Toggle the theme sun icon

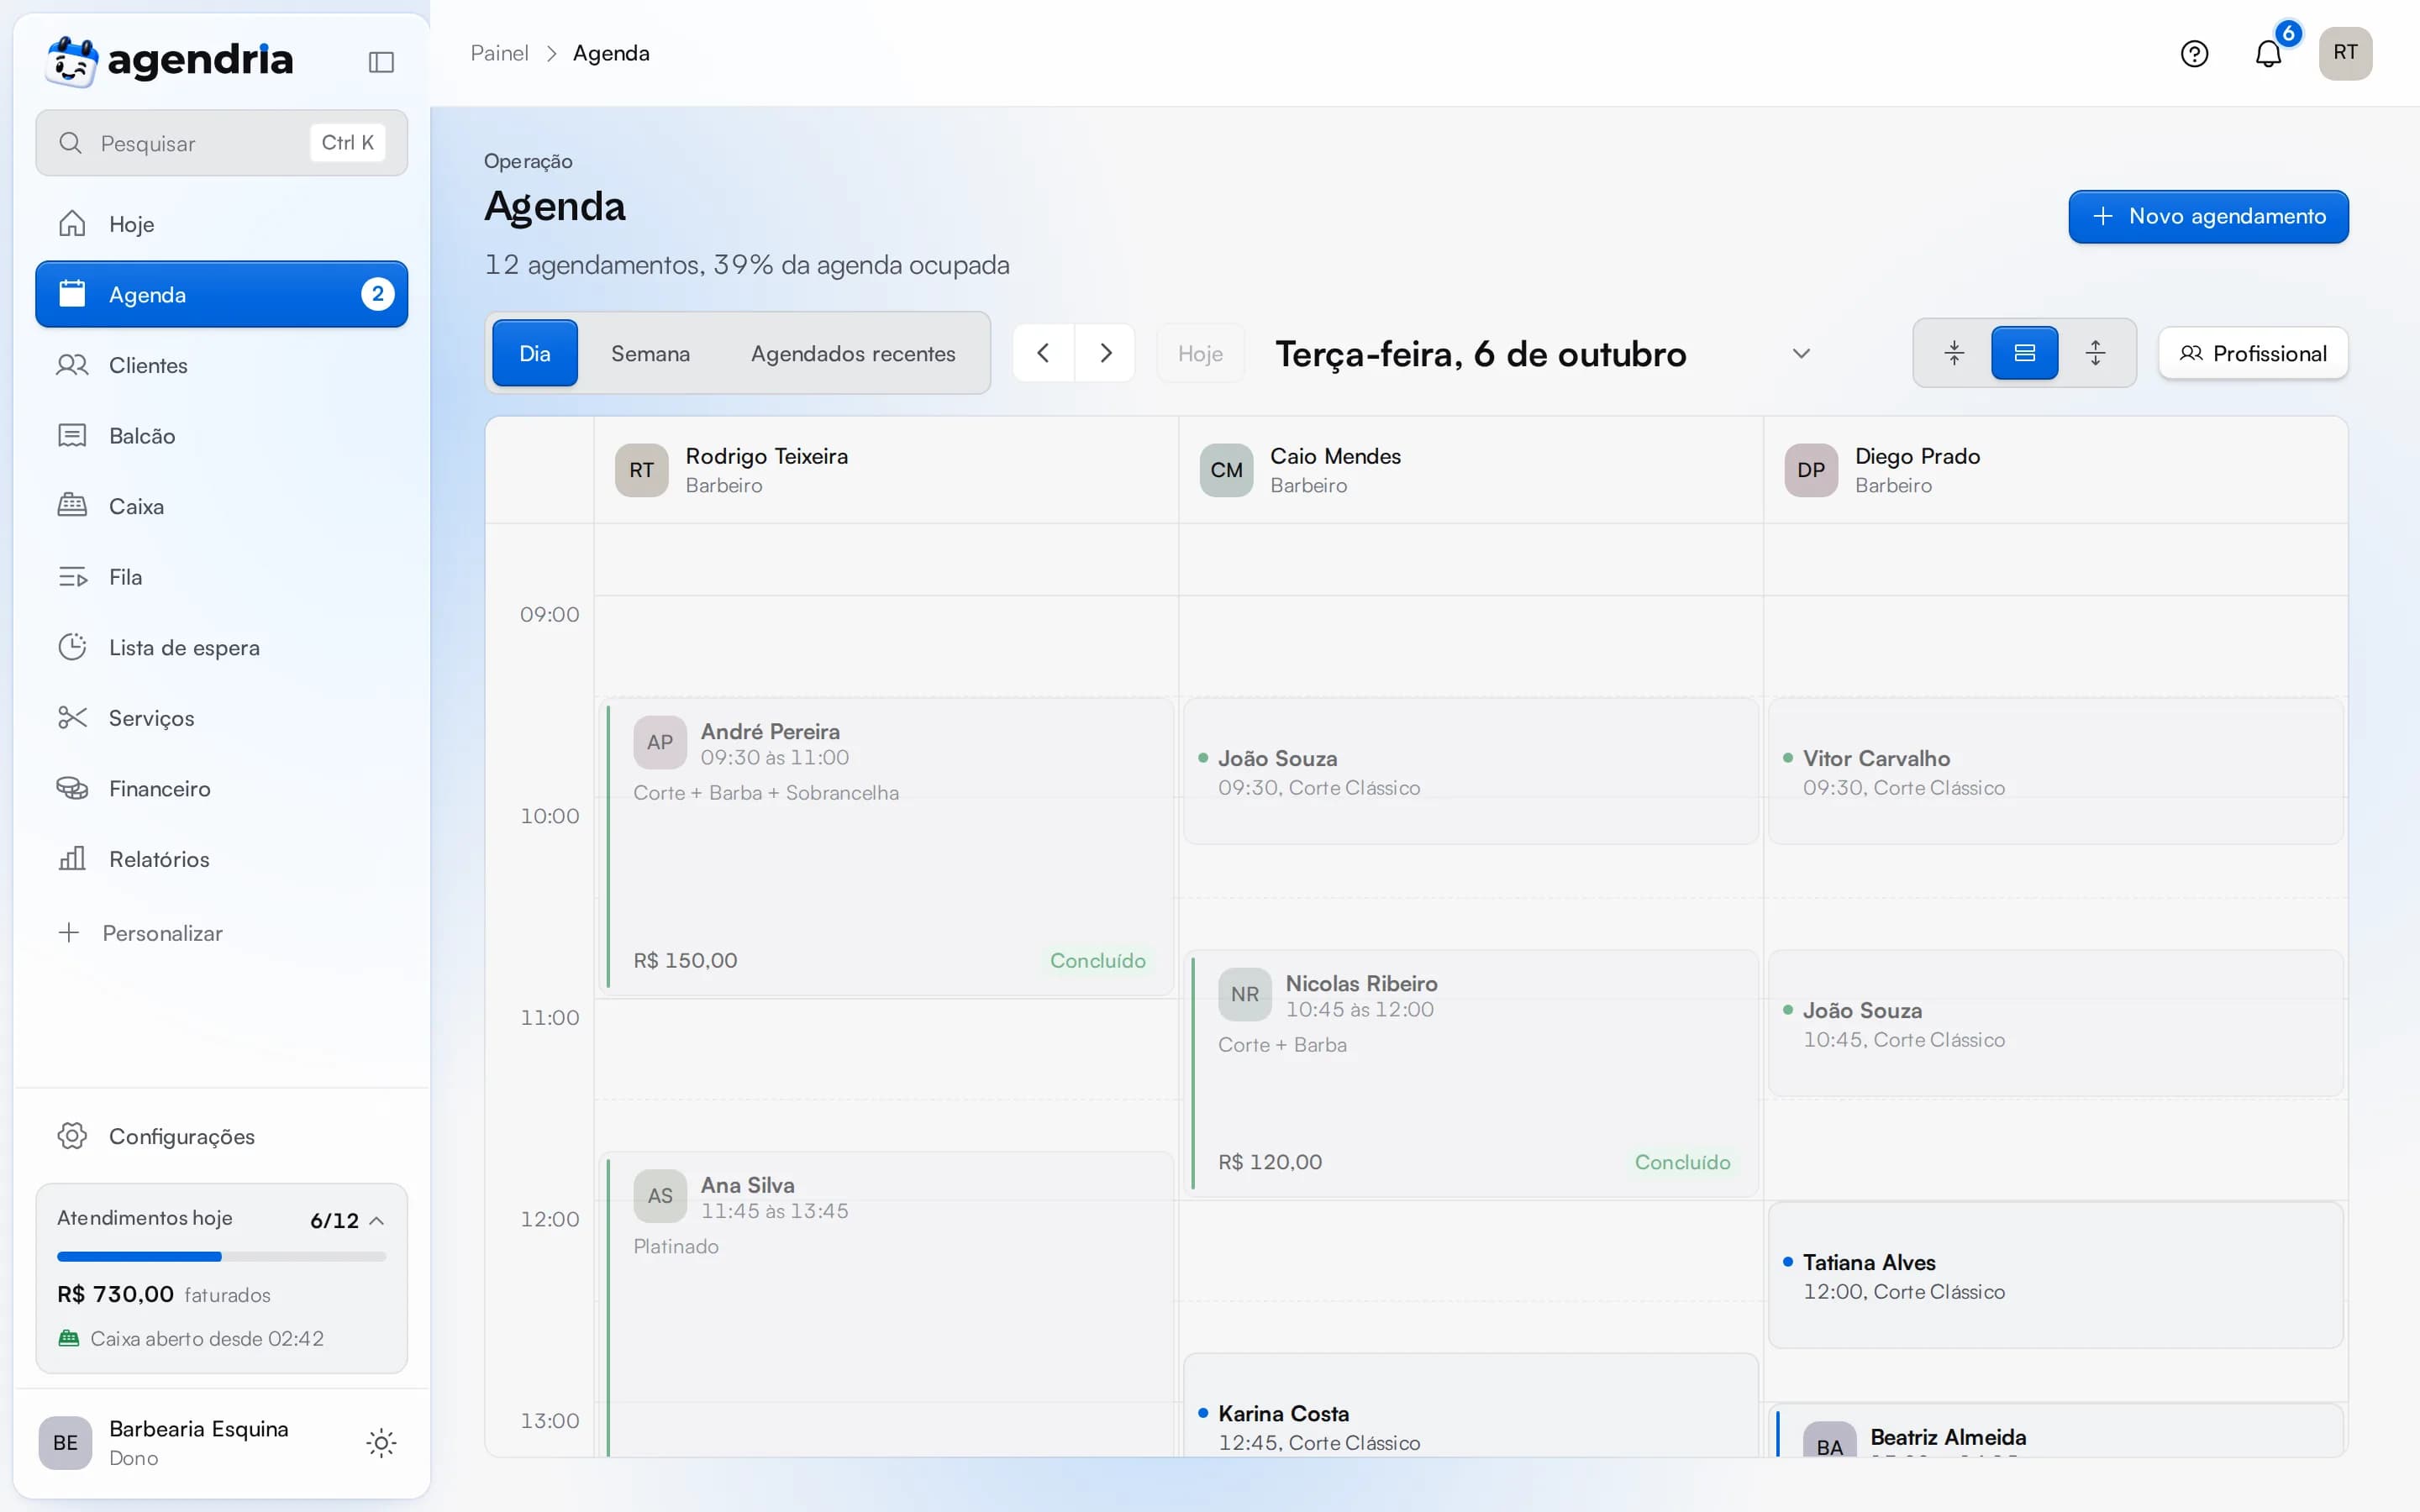click(x=381, y=1443)
